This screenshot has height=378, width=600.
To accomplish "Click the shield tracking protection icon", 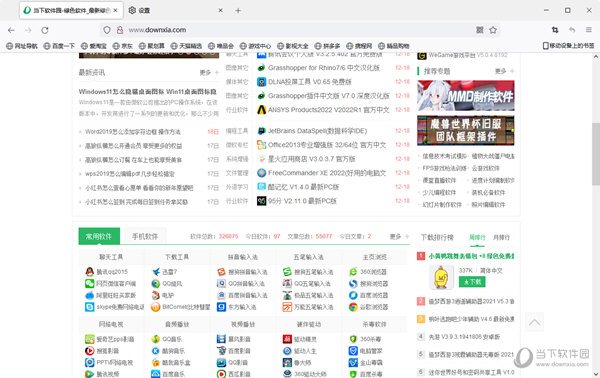I will [107, 30].
